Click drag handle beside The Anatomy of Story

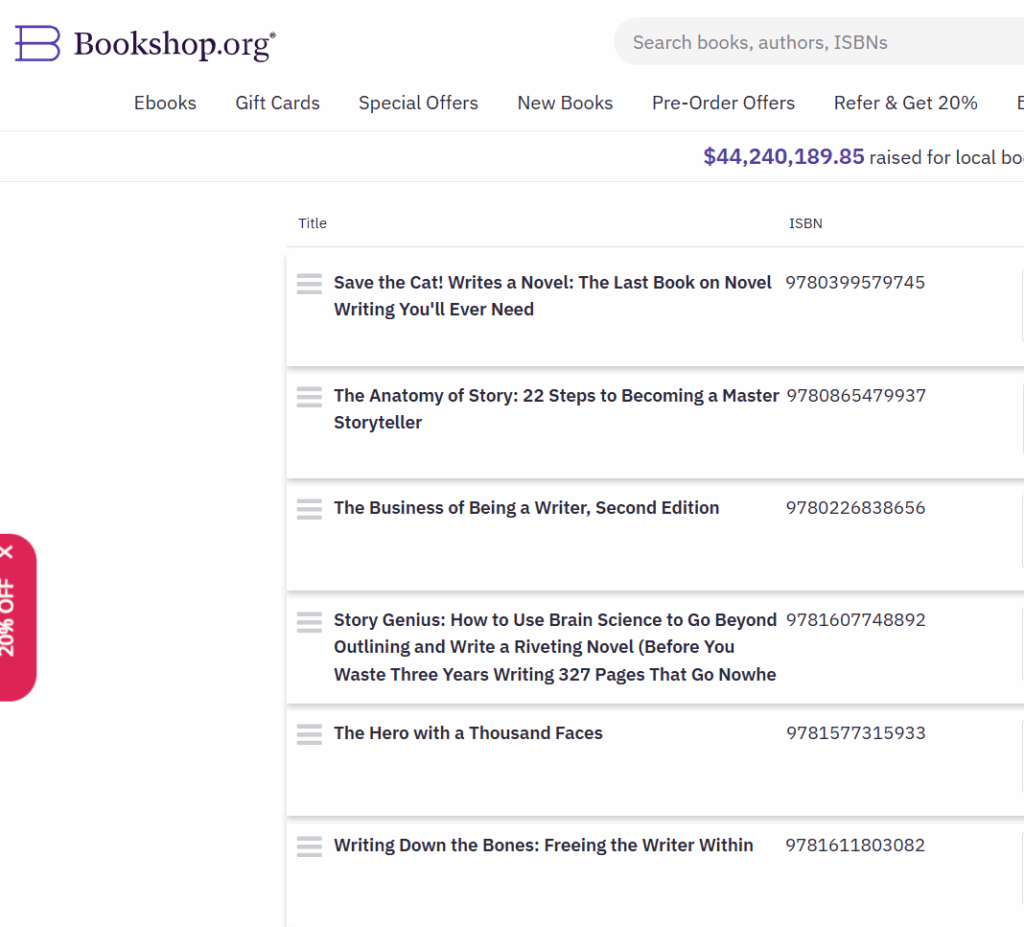pyautogui.click(x=309, y=397)
